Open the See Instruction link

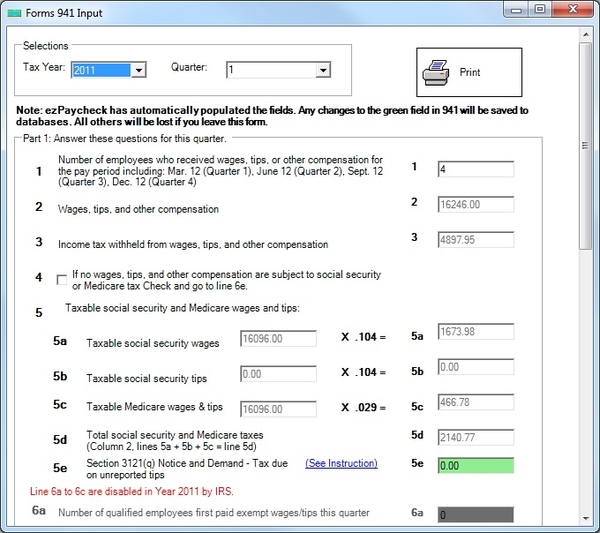[x=341, y=463]
